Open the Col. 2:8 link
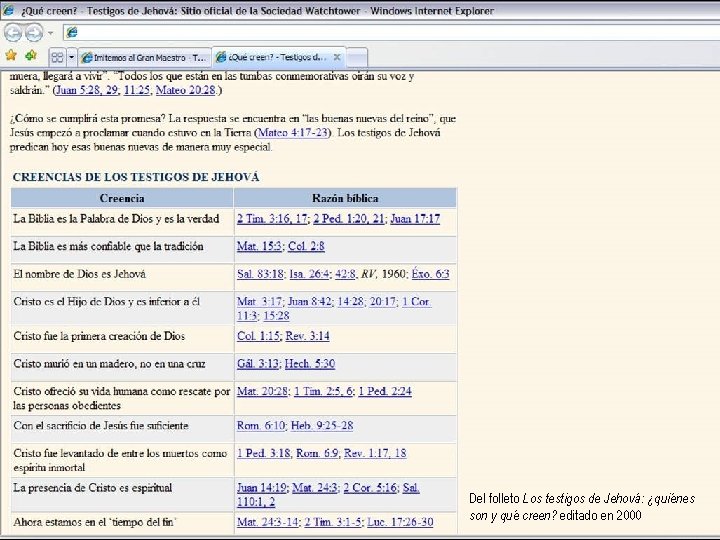 point(306,246)
